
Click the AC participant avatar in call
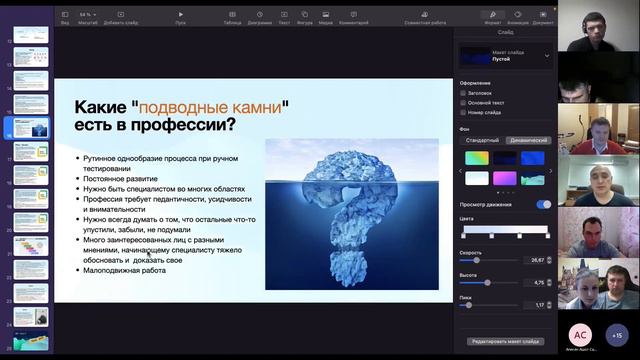(x=580, y=335)
